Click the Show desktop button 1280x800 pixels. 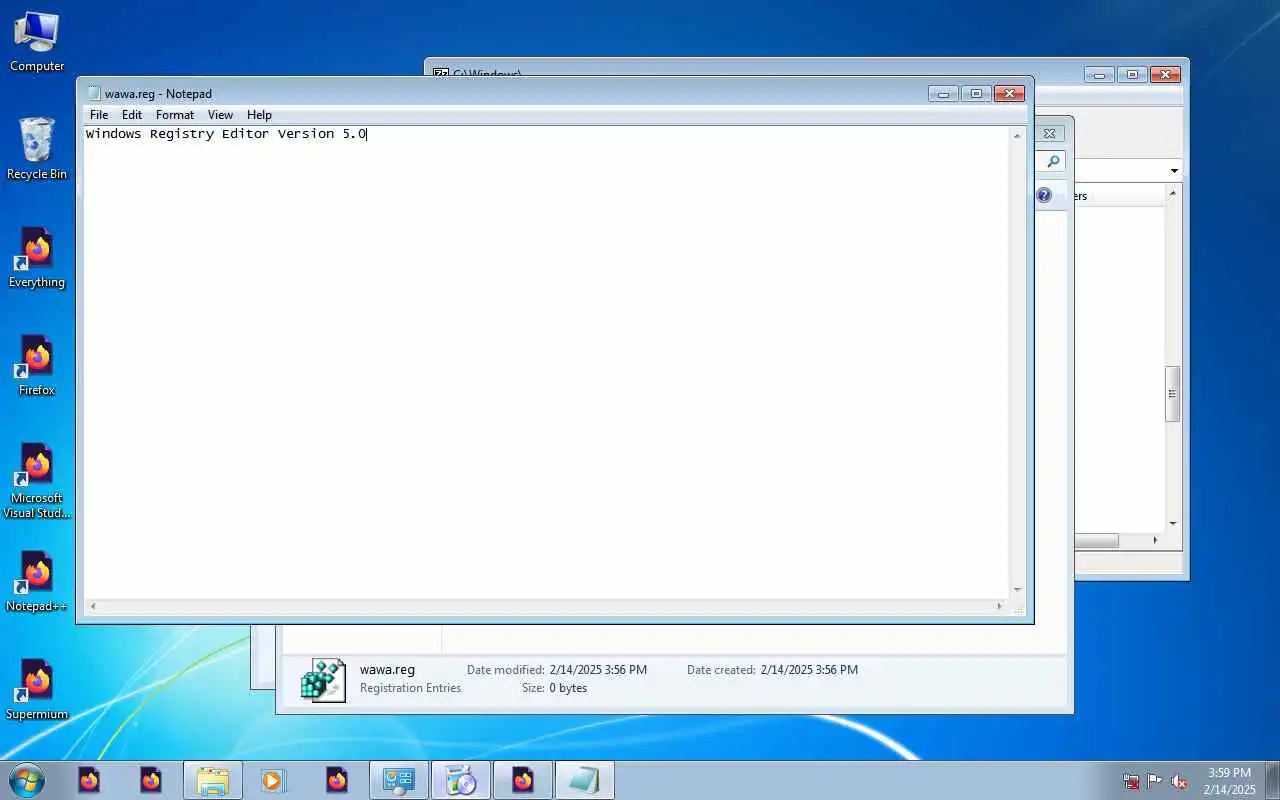[x=1272, y=780]
